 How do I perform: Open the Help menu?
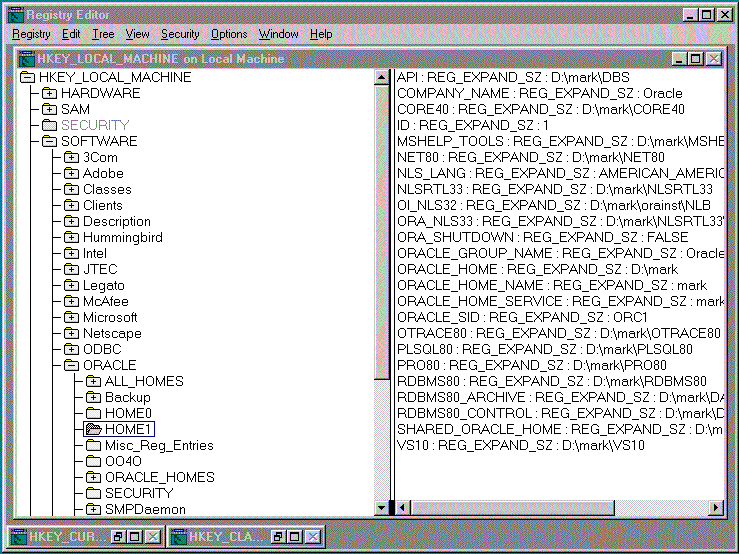point(321,34)
